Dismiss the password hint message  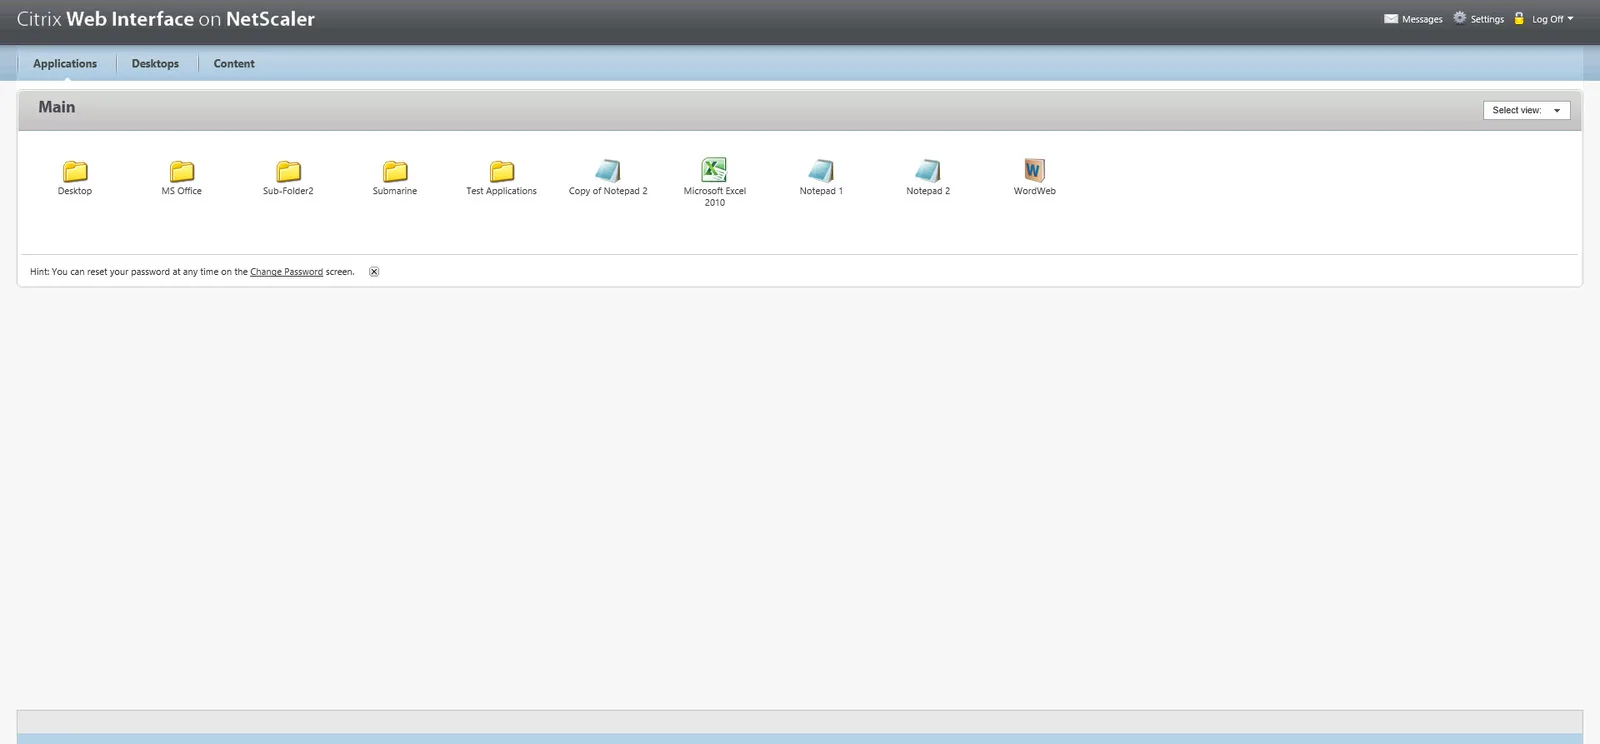coord(374,272)
